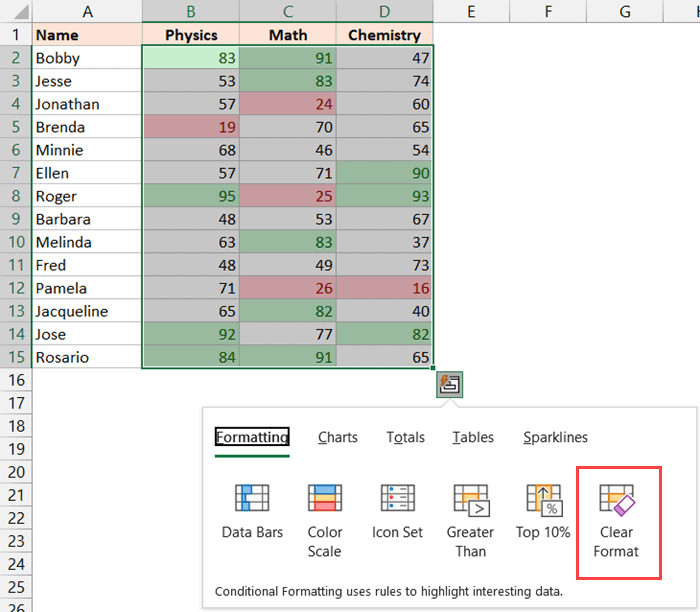This screenshot has width=700, height=612.
Task: Select the Formatting tab
Action: click(x=252, y=437)
